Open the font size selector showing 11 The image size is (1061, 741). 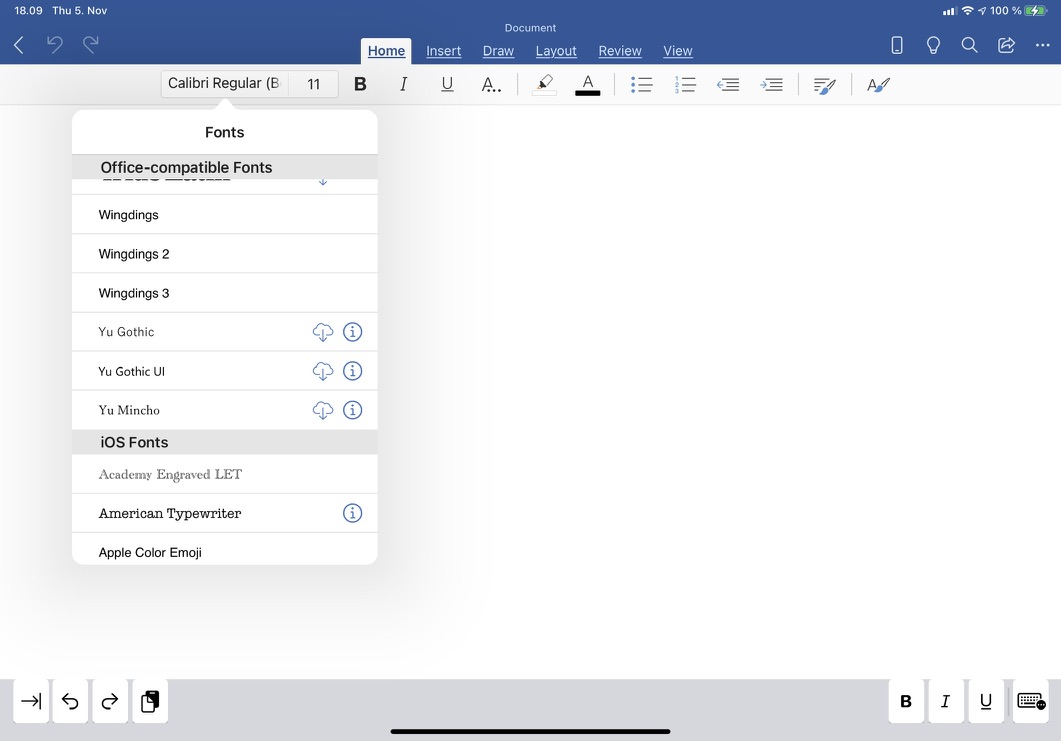point(313,84)
